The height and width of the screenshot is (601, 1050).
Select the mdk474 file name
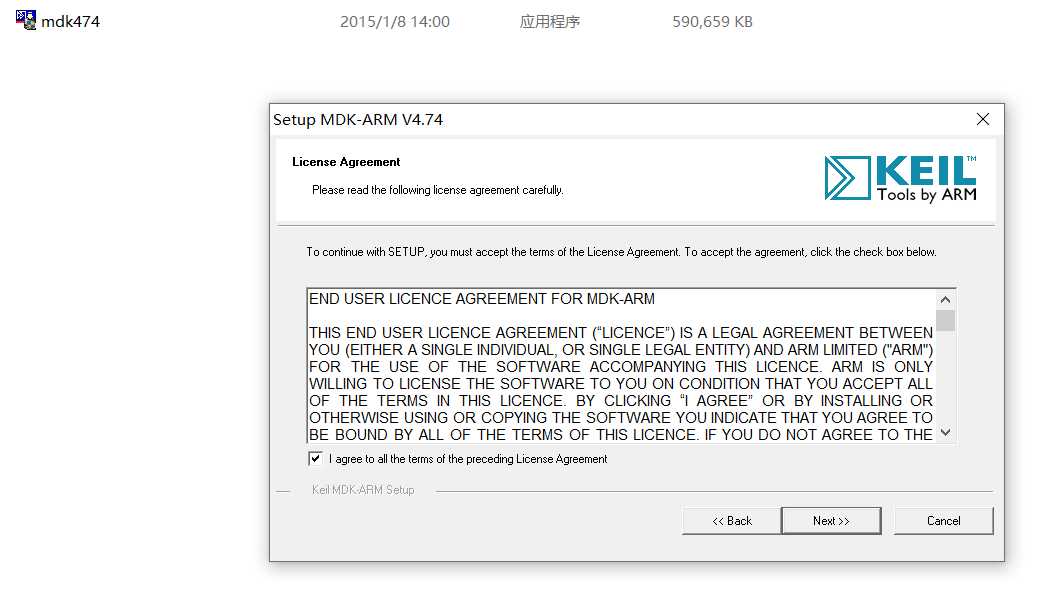[x=70, y=21]
